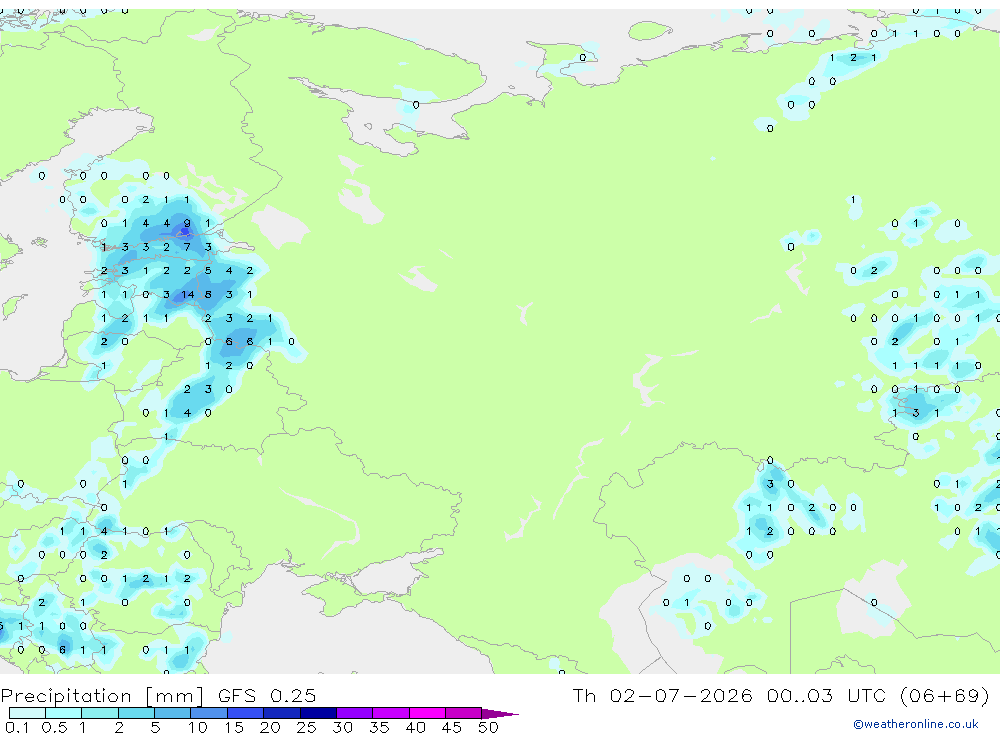This screenshot has height=733, width=1000.
Task: Pick the 10–15 mm legend color swatch
Action: pos(209,713)
